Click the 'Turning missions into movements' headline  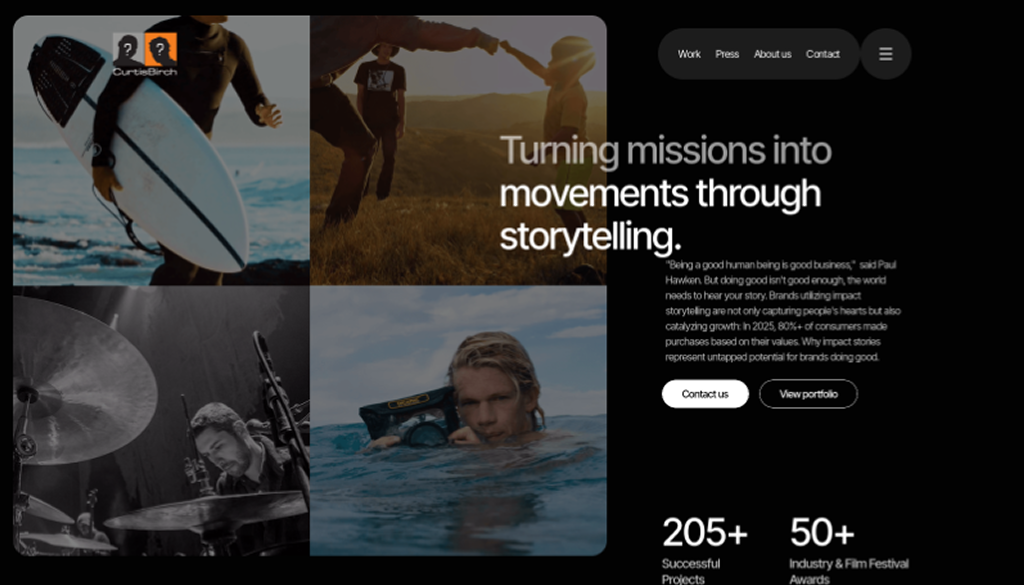665,193
